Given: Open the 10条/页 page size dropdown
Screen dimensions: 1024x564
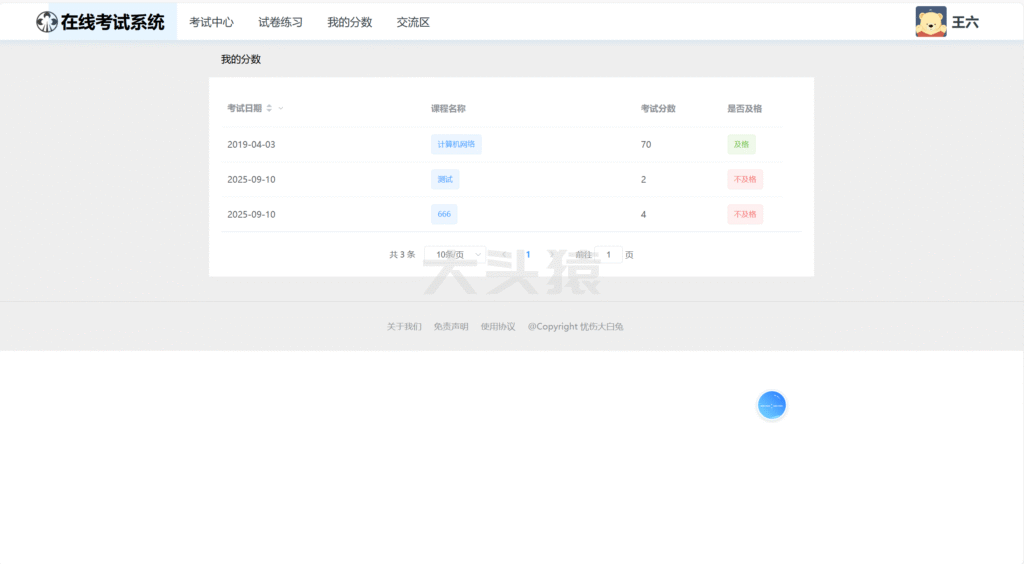Looking at the screenshot, I should [x=455, y=255].
